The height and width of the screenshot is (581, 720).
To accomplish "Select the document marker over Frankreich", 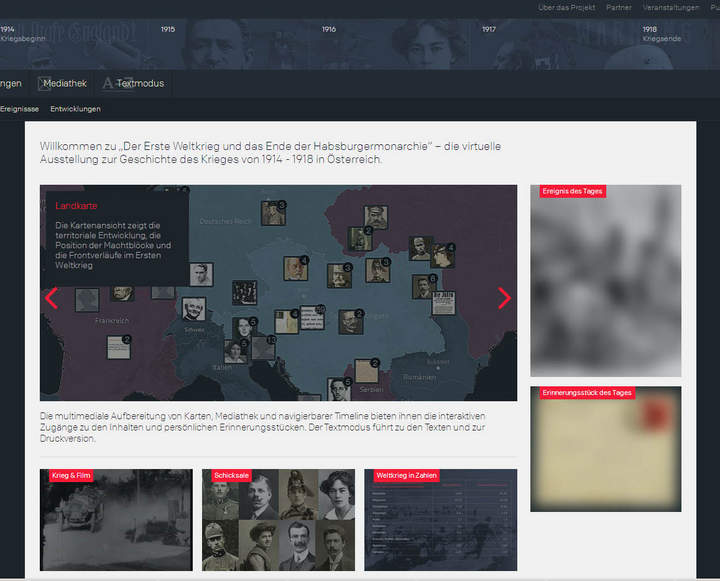I will point(118,348).
